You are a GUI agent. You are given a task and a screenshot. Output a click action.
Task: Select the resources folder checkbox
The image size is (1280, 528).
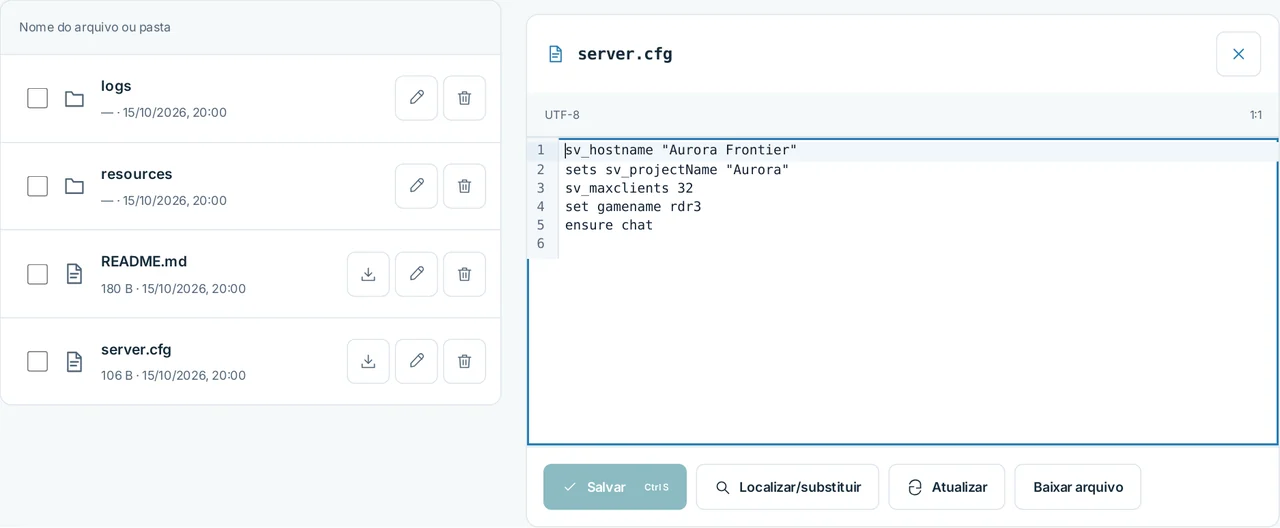click(37, 186)
